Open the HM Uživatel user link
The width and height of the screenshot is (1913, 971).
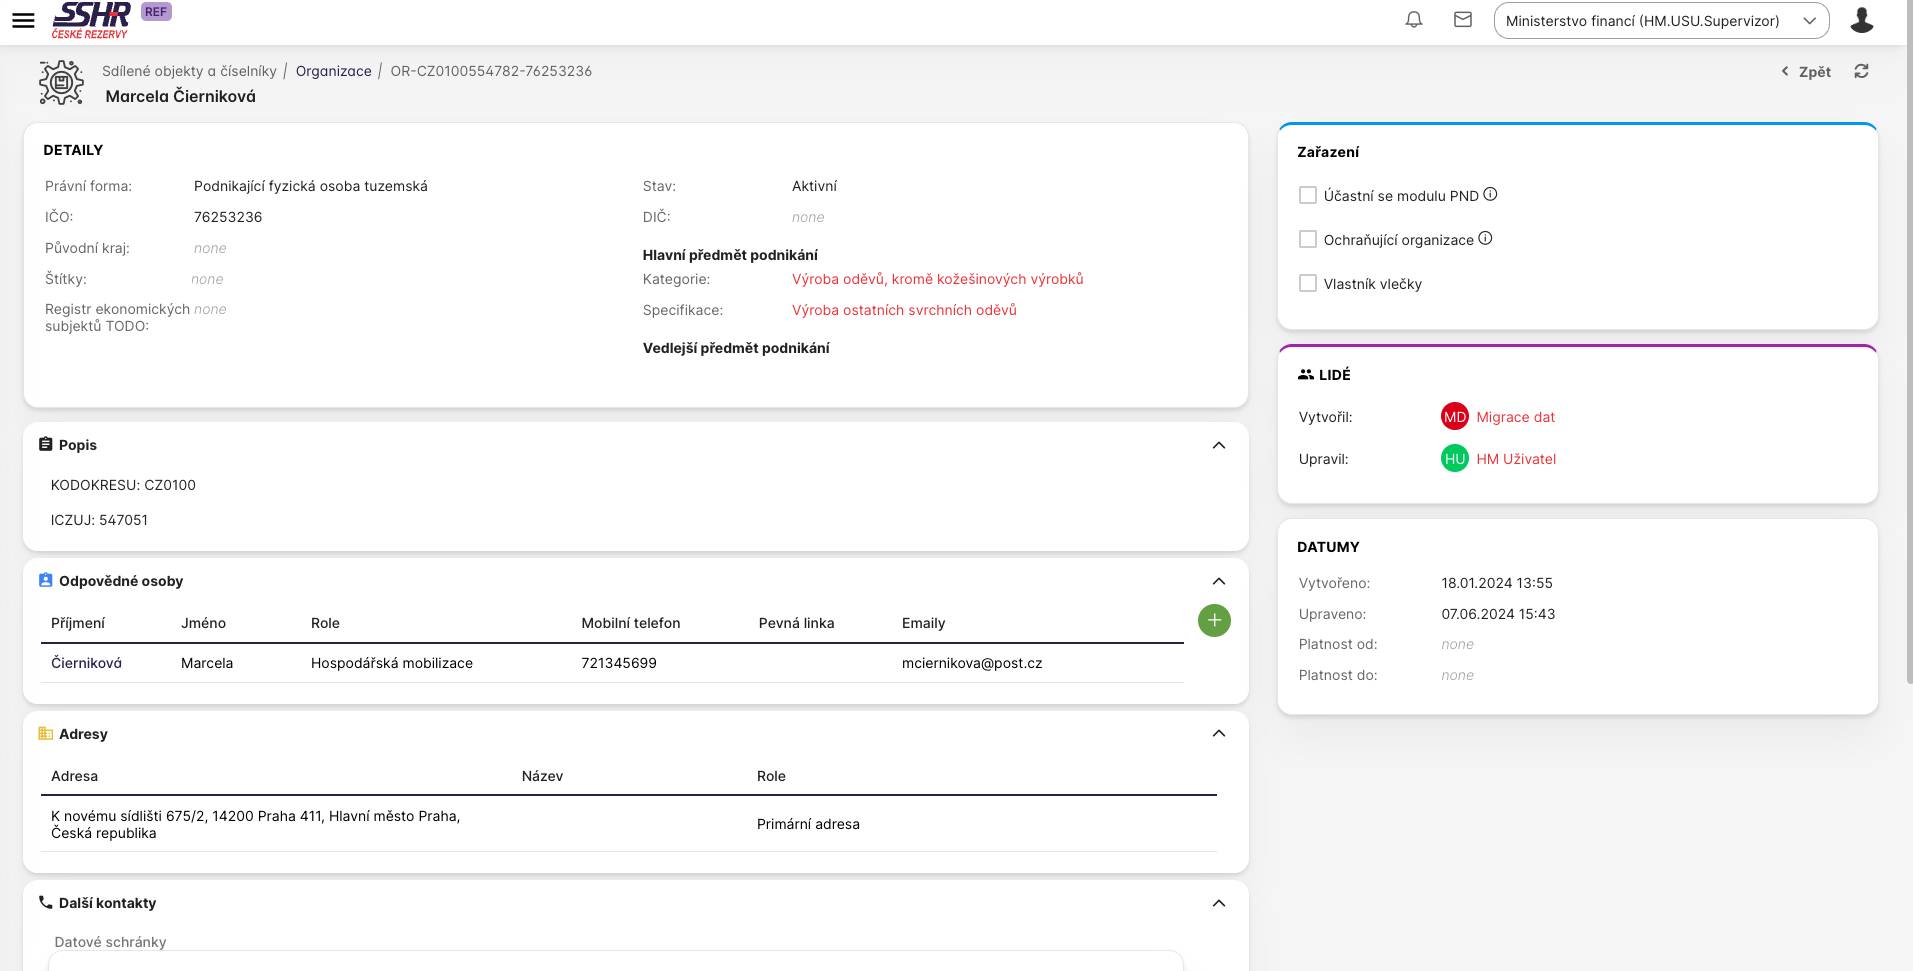(1515, 459)
